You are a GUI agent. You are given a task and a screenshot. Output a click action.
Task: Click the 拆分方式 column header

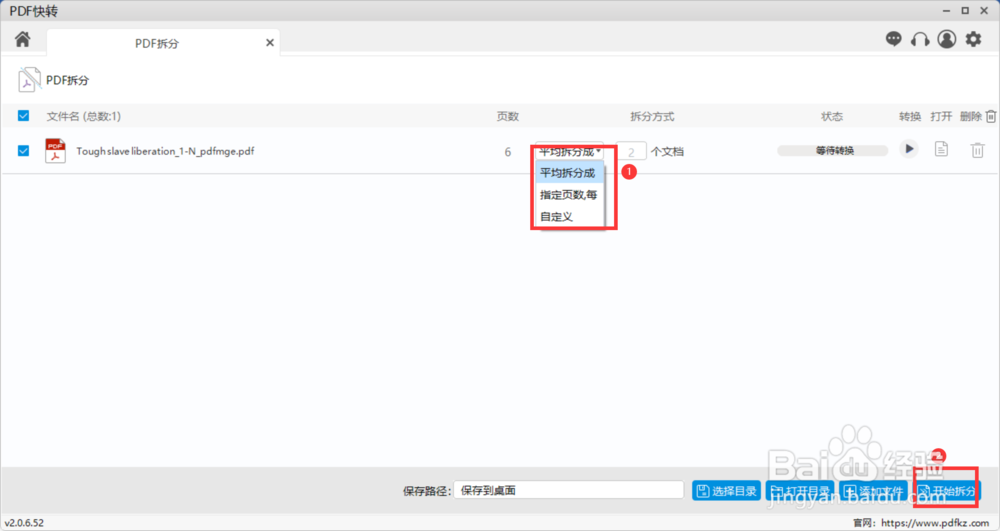click(x=652, y=116)
